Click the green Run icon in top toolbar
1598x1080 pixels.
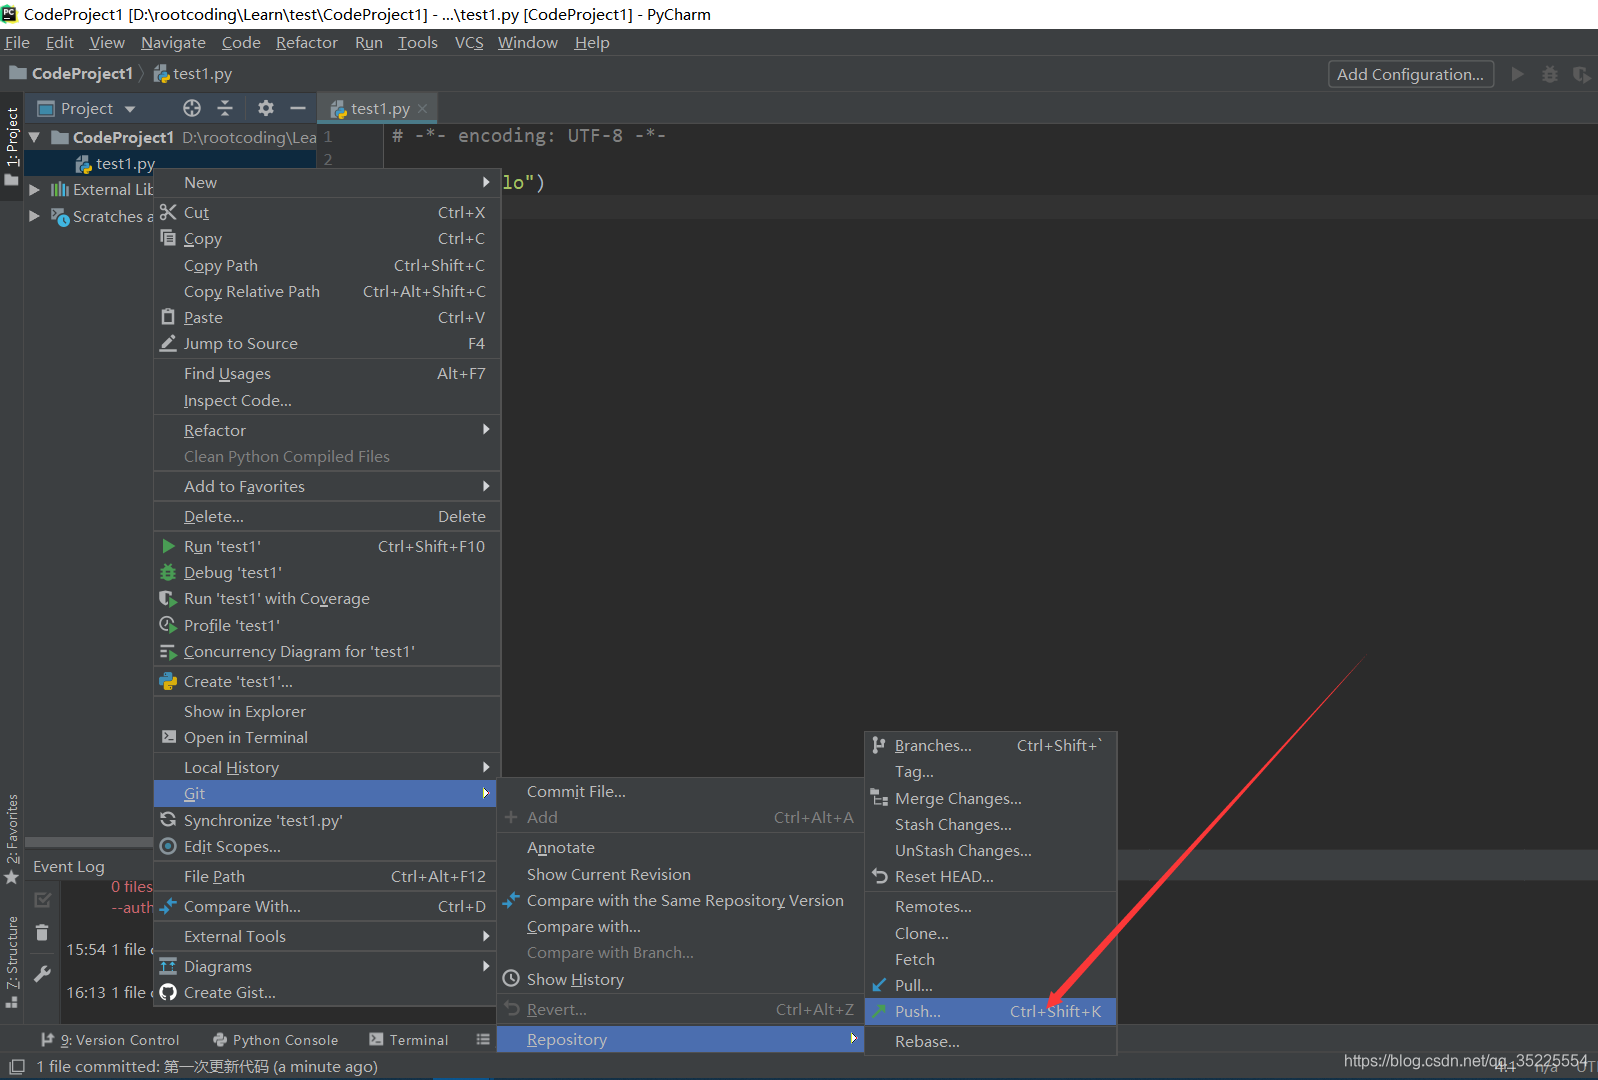1517,74
